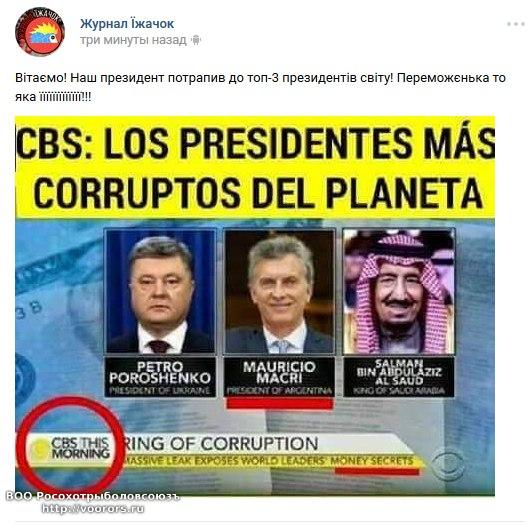Click the red underline beneath Macri's caption
Screen dimensions: 530x526
point(280,403)
